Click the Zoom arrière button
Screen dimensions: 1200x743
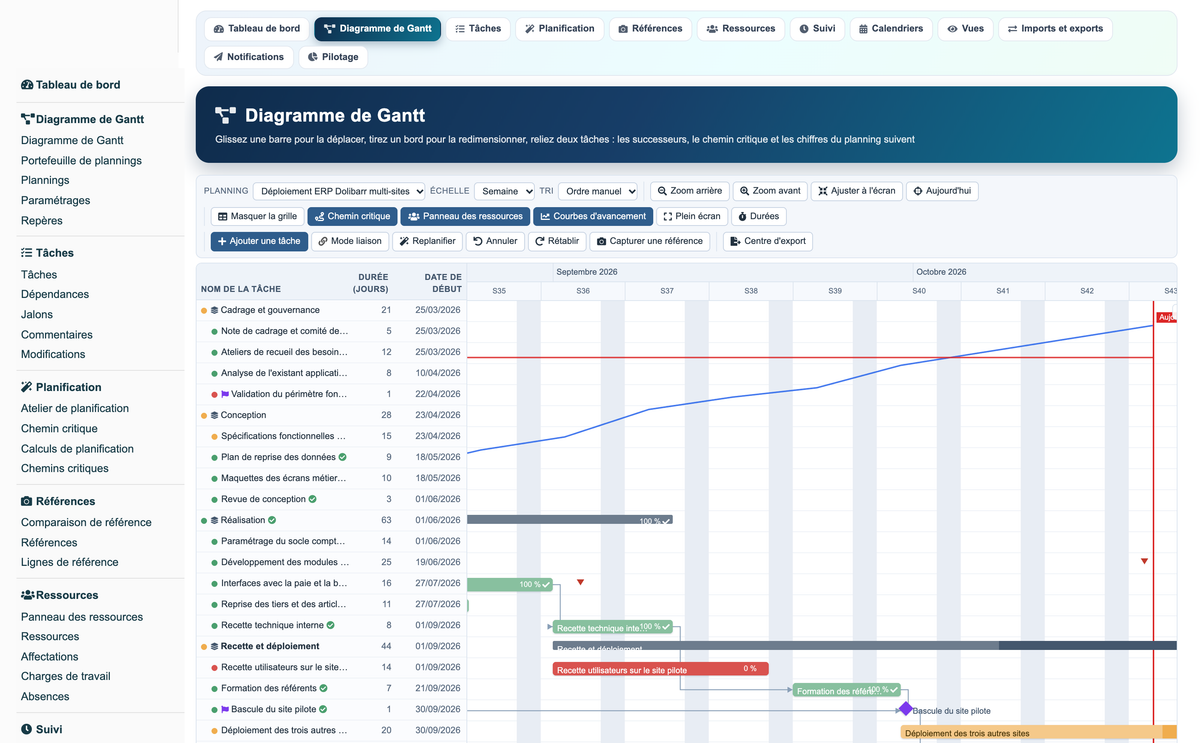click(x=689, y=191)
